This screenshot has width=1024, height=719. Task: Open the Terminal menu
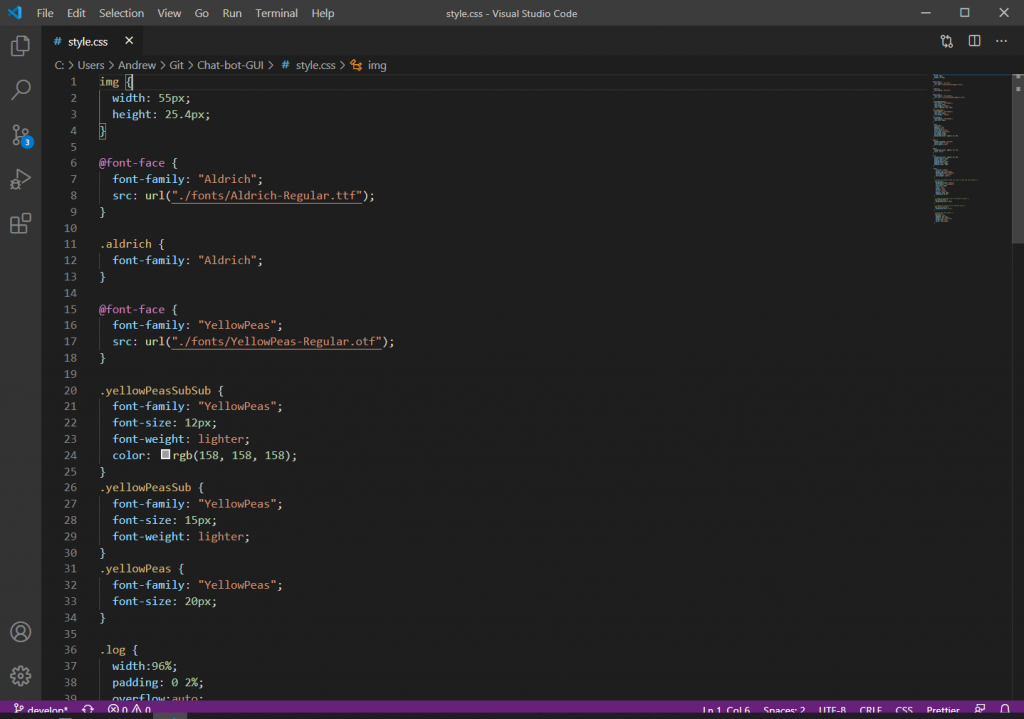276,13
